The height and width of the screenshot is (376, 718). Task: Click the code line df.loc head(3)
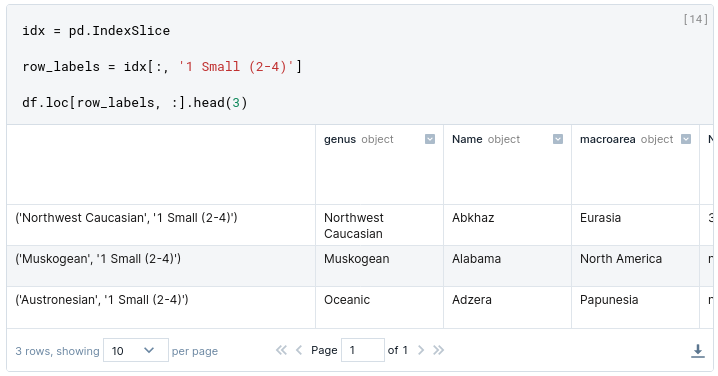click(x=135, y=103)
